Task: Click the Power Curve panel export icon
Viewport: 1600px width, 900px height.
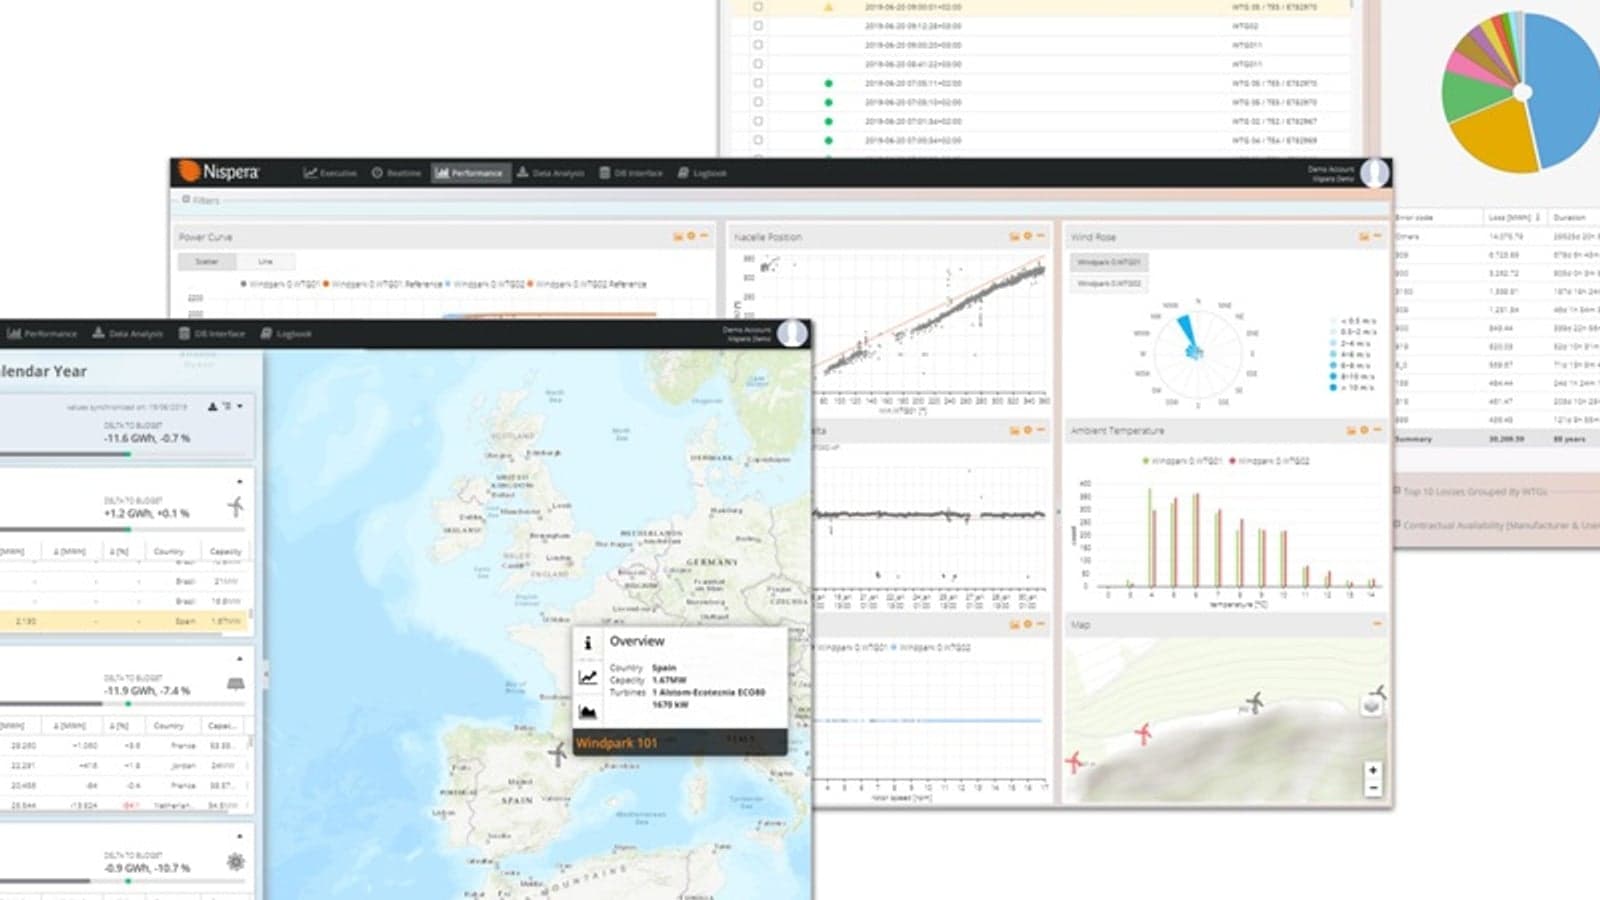Action: pyautogui.click(x=677, y=237)
